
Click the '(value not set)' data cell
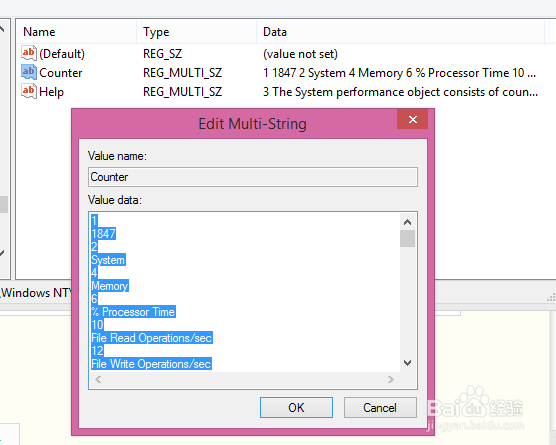click(300, 54)
